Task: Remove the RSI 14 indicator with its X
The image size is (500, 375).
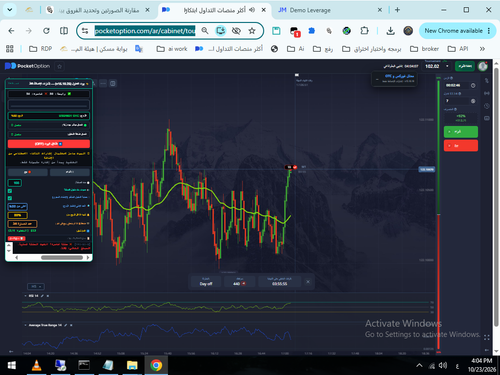Action: tap(48, 296)
